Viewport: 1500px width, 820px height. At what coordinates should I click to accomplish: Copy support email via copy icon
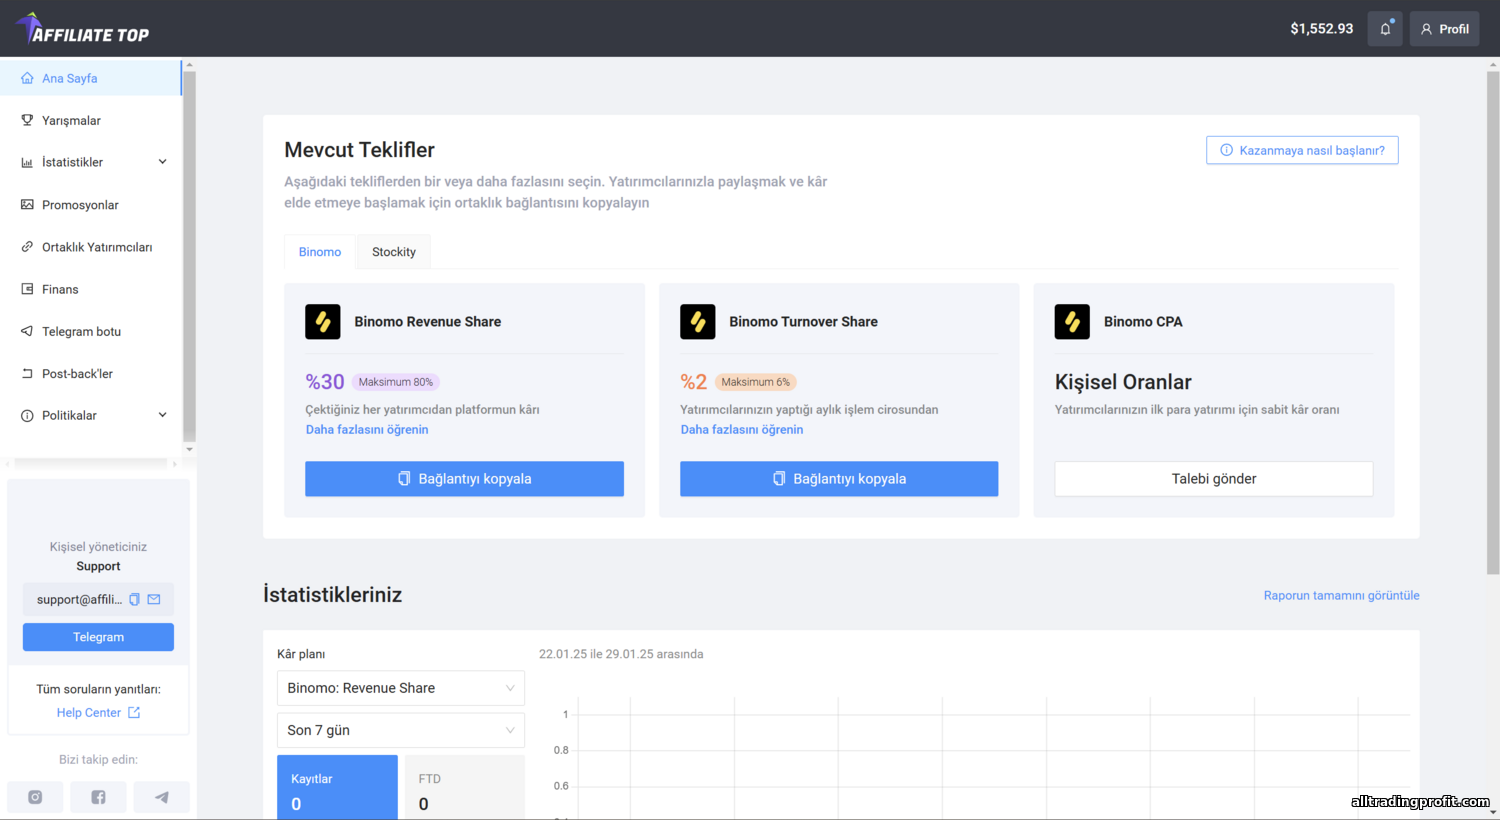[x=134, y=600]
